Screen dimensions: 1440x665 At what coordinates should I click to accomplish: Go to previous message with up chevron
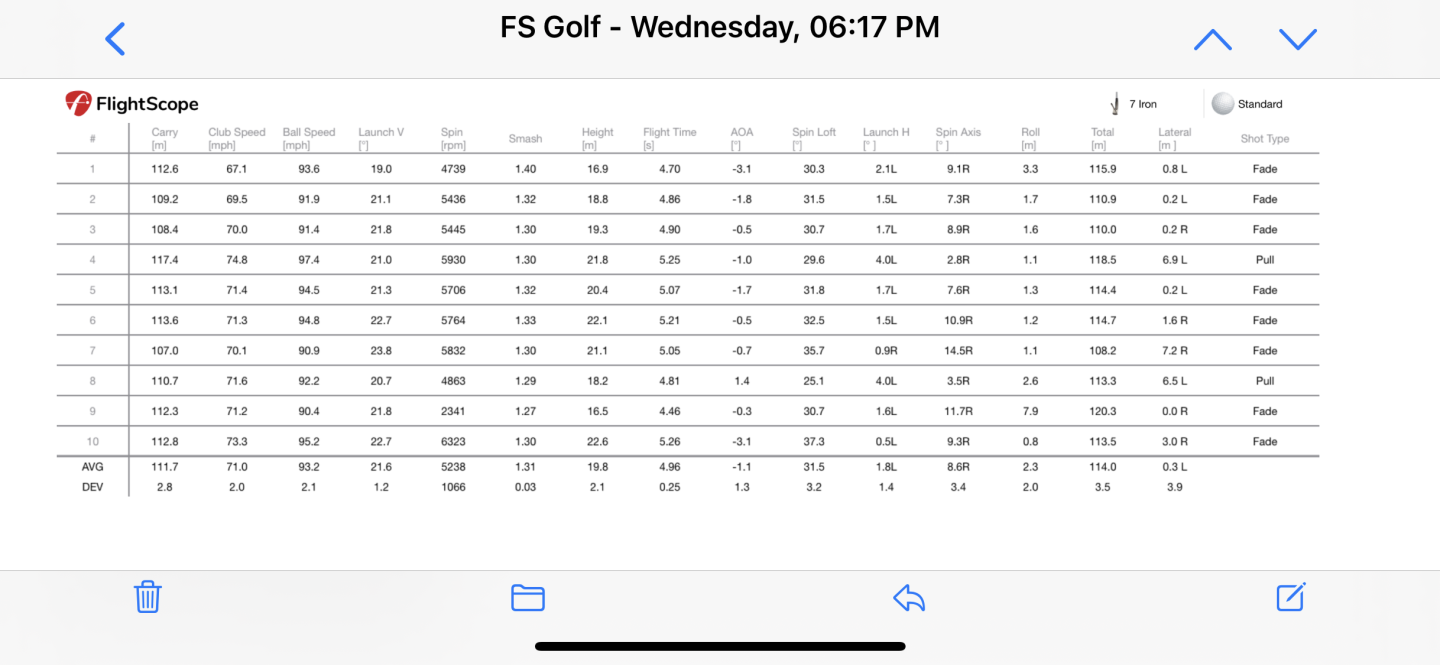tap(1212, 39)
